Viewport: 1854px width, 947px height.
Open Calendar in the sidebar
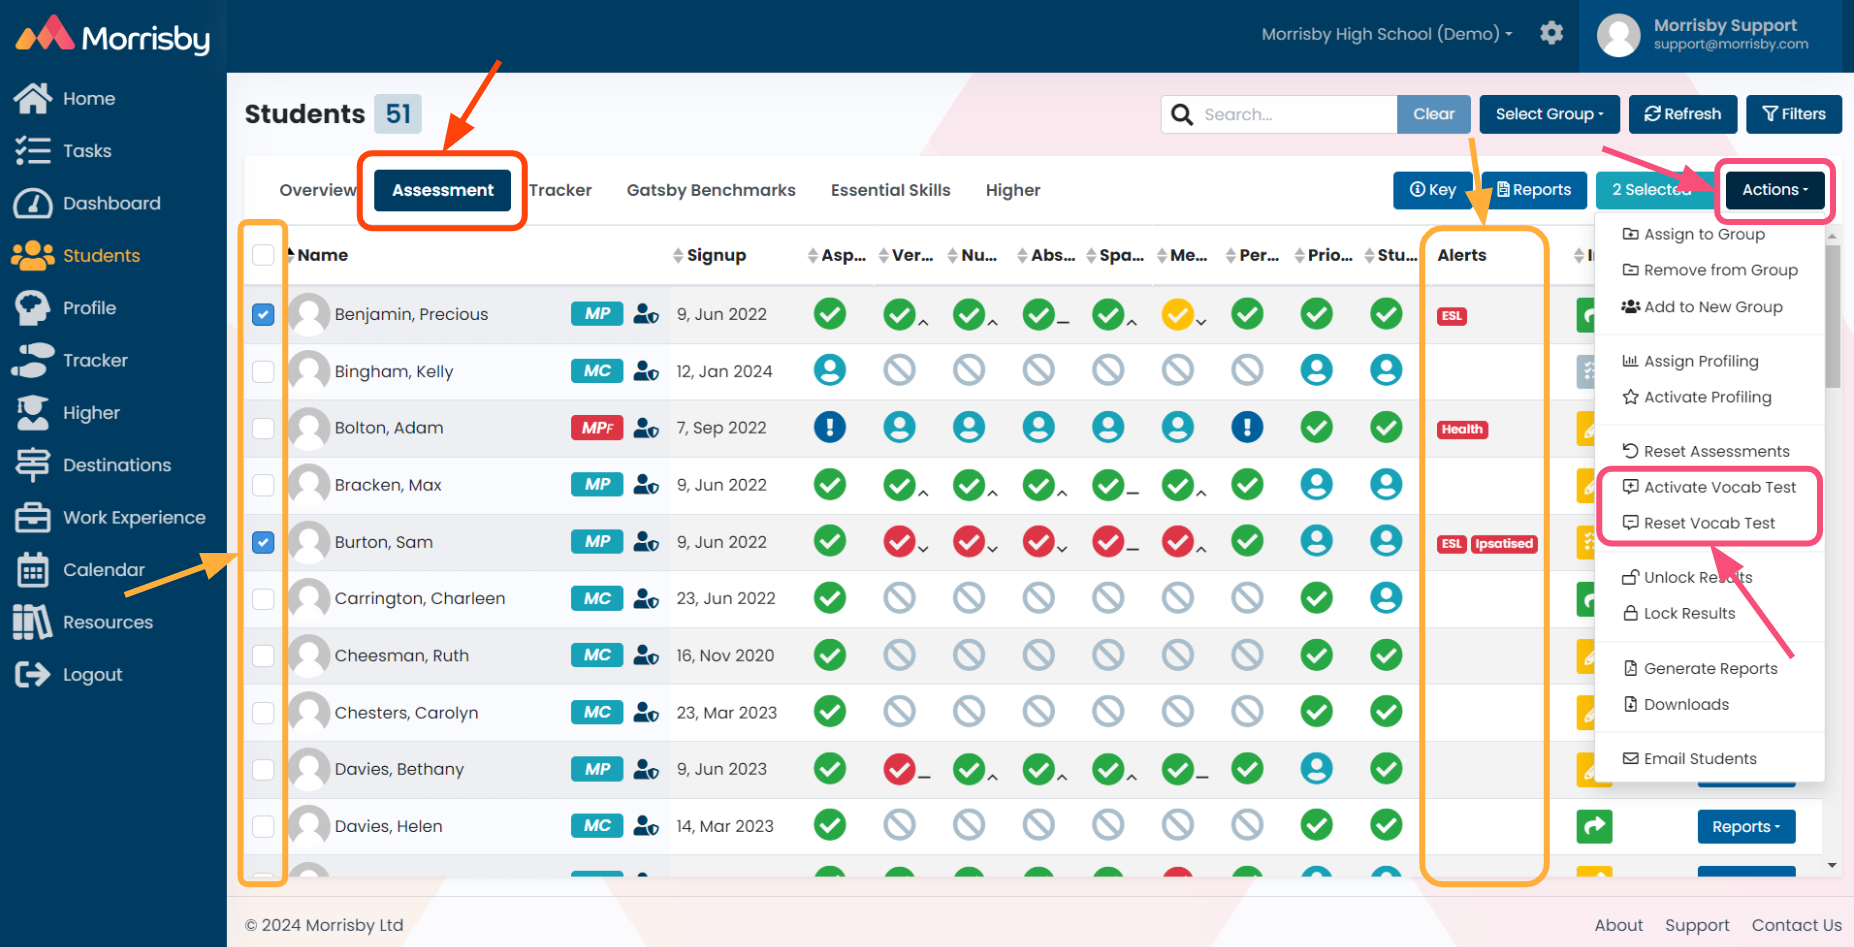point(80,570)
